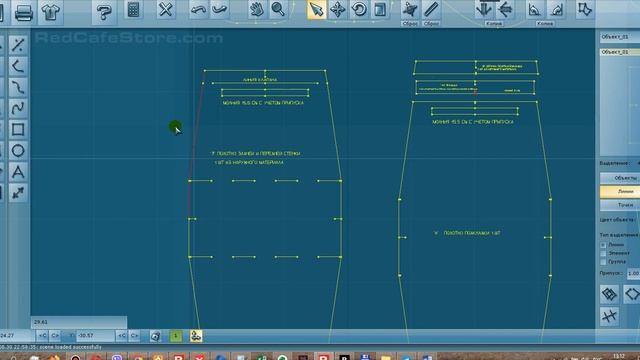Click the pin reset tool above first Сброс
Image resolution: width=640 pixels, height=360 pixels.
(x=409, y=9)
